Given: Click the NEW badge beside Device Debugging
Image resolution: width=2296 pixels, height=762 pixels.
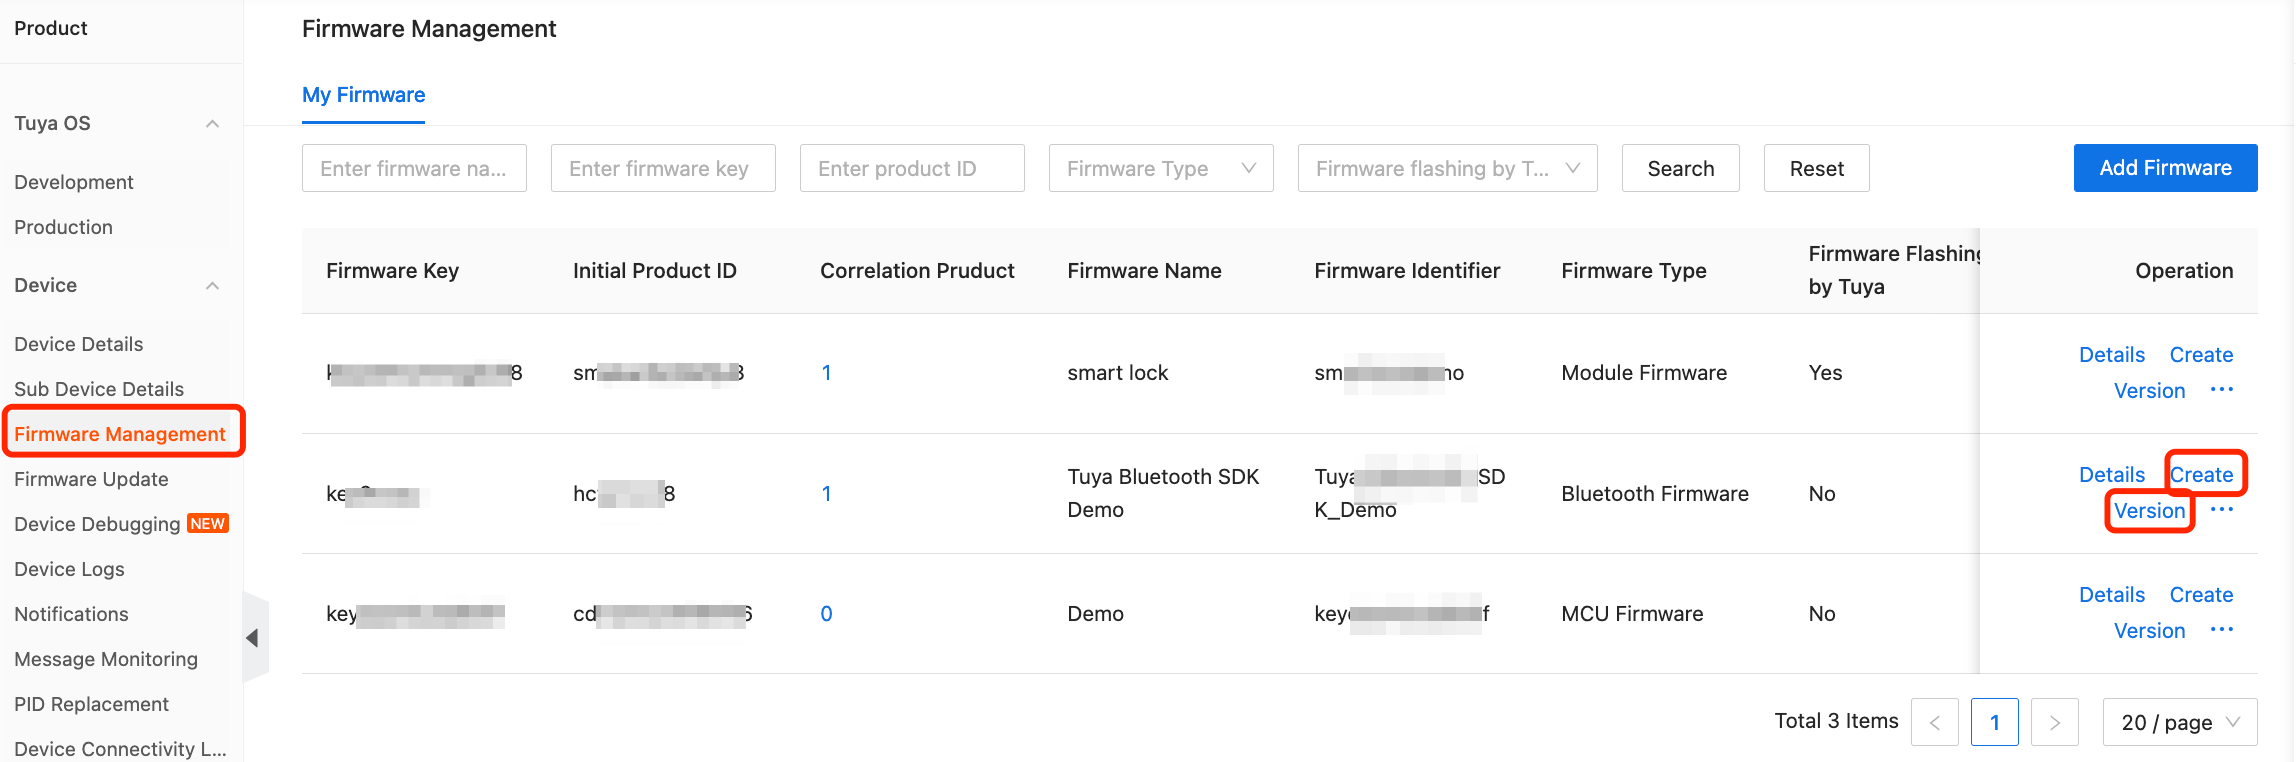Looking at the screenshot, I should click(208, 523).
